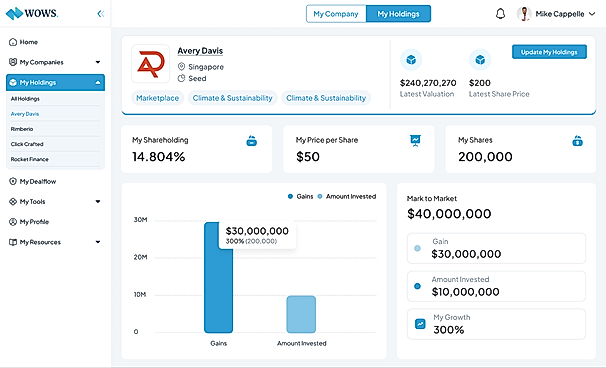
Task: Click the 14.804% shareholding value
Action: click(158, 157)
